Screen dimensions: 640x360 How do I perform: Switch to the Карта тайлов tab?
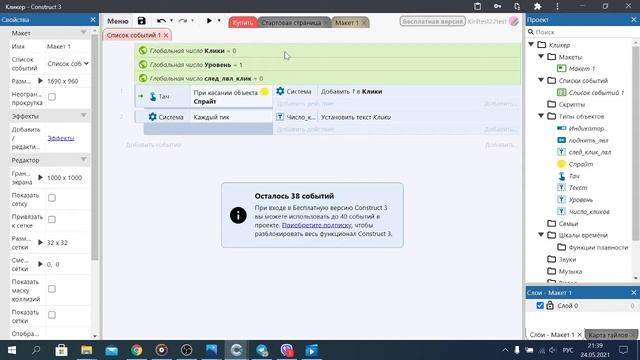[x=608, y=335]
